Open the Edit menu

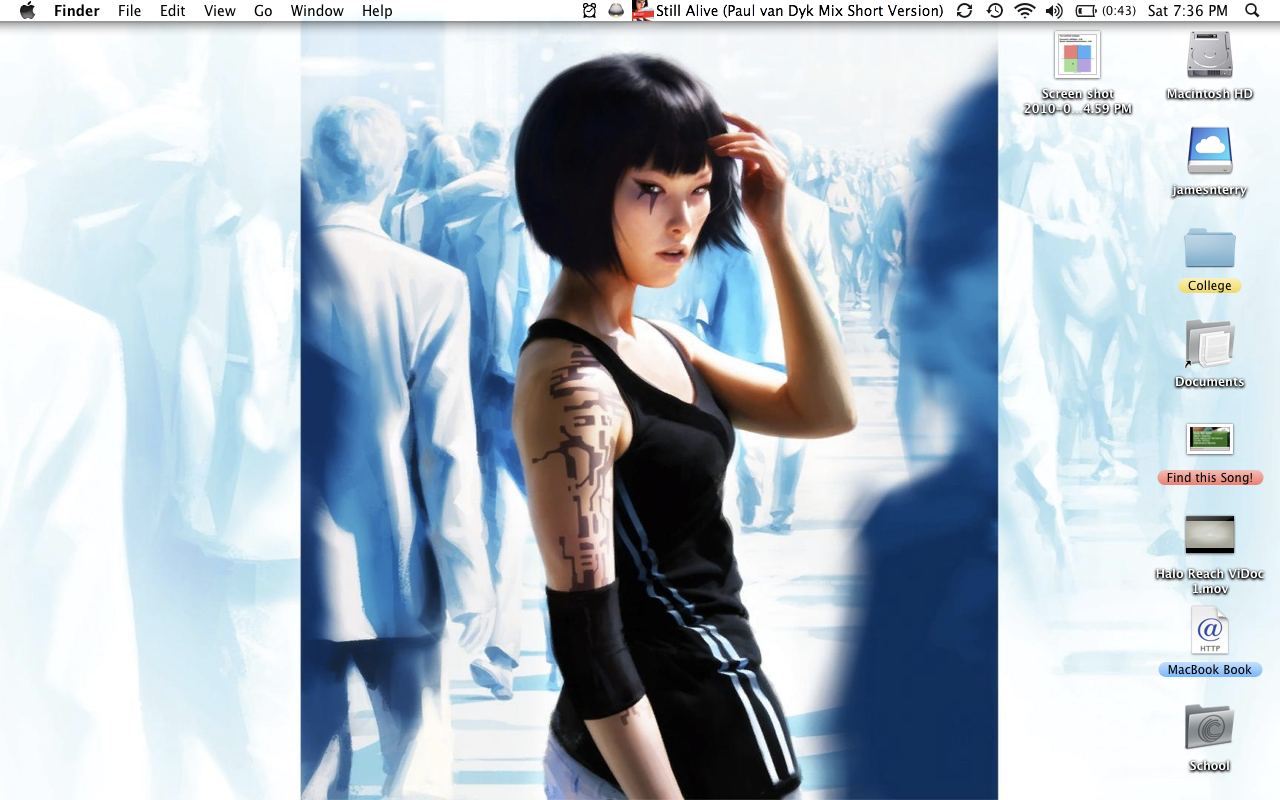[x=173, y=11]
